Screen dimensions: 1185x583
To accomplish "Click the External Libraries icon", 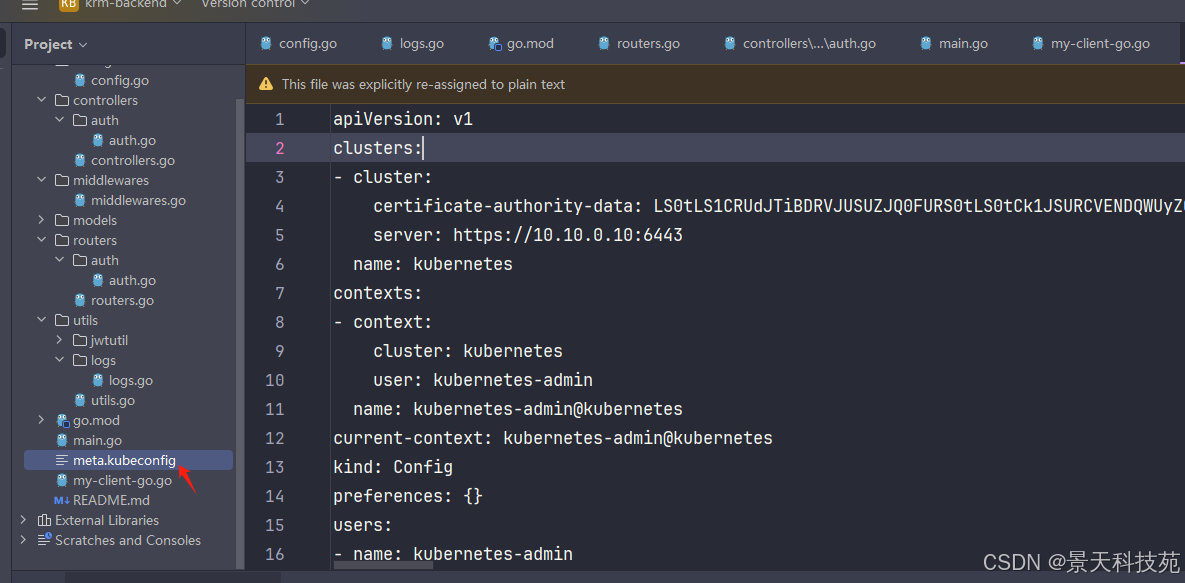I will point(44,520).
